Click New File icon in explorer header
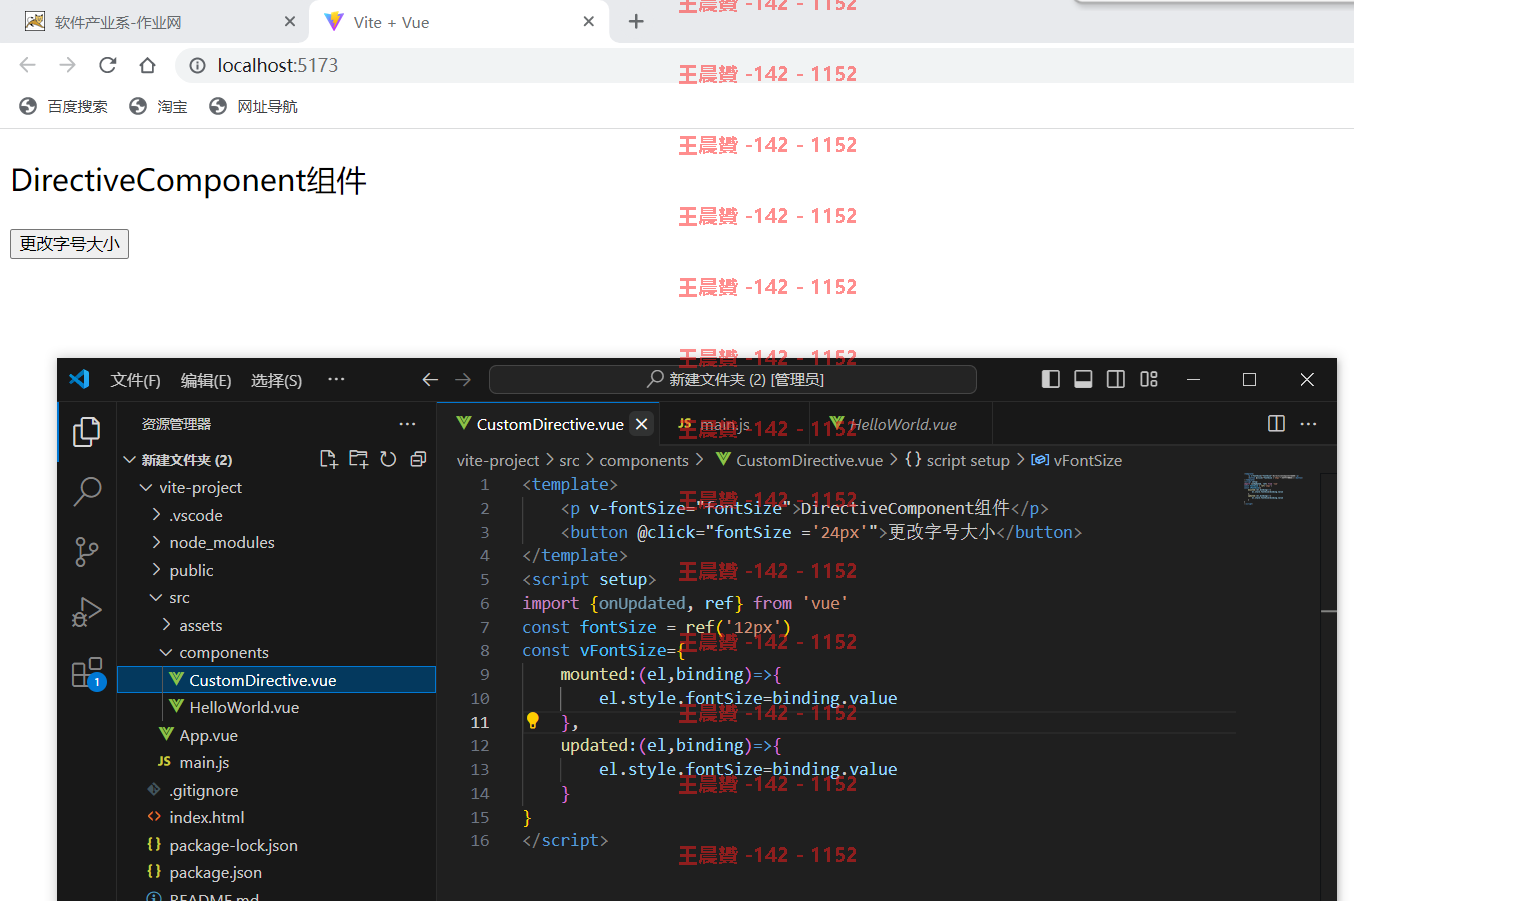Screen dimensions: 1536x901 click(x=328, y=459)
